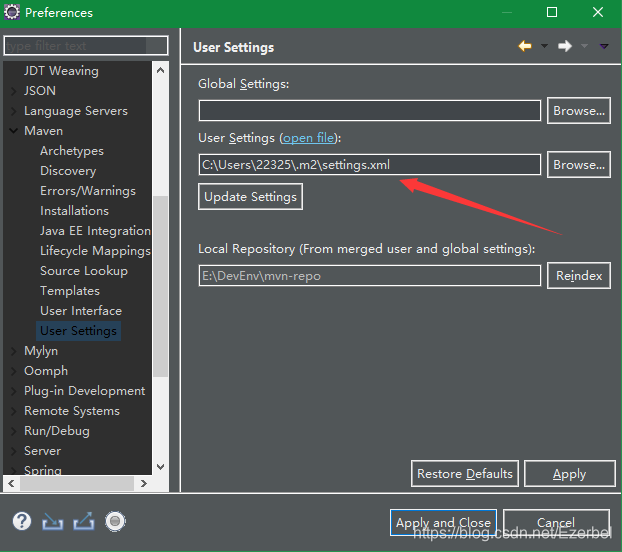Select the Mylyn tree item
This screenshot has width=622, height=552.
click(41, 351)
